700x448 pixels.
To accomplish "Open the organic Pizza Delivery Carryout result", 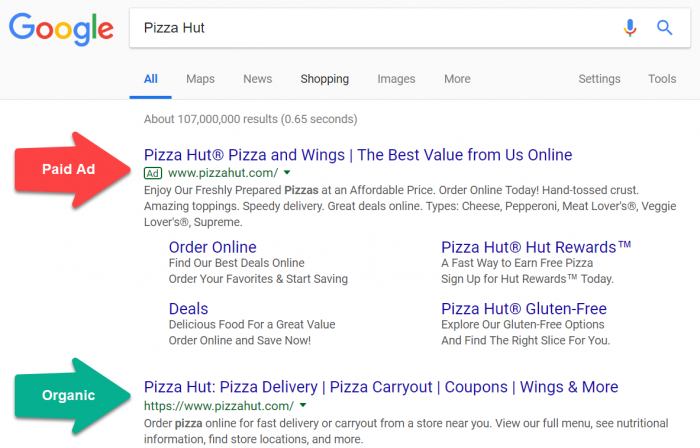I will [381, 387].
